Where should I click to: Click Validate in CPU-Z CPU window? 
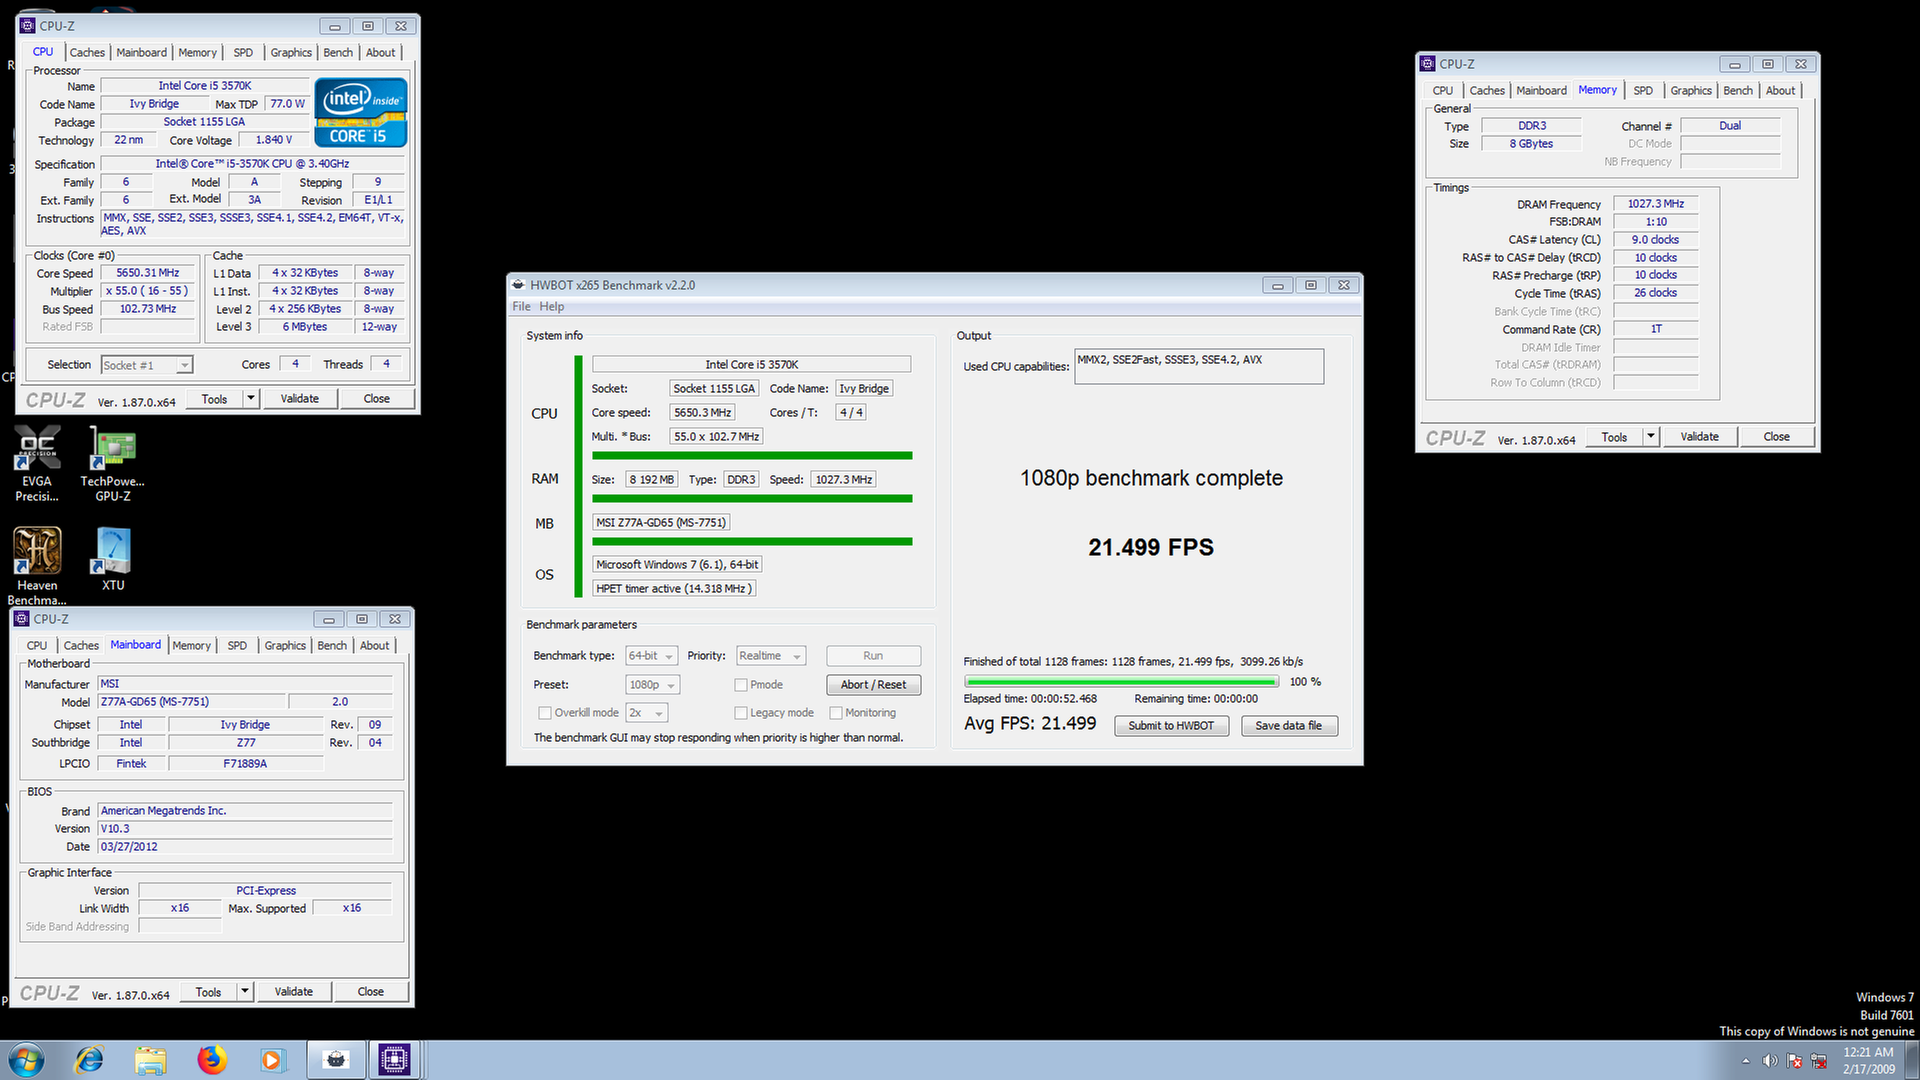pos(299,399)
